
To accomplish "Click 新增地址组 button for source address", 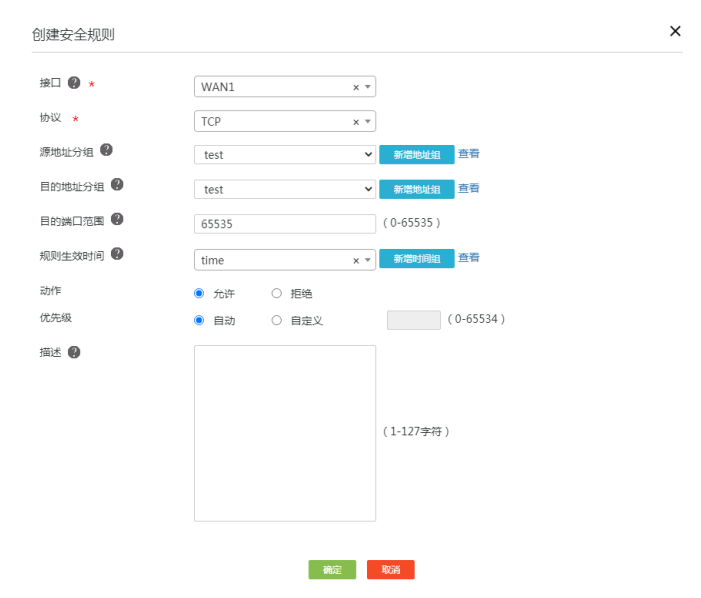I will point(416,155).
